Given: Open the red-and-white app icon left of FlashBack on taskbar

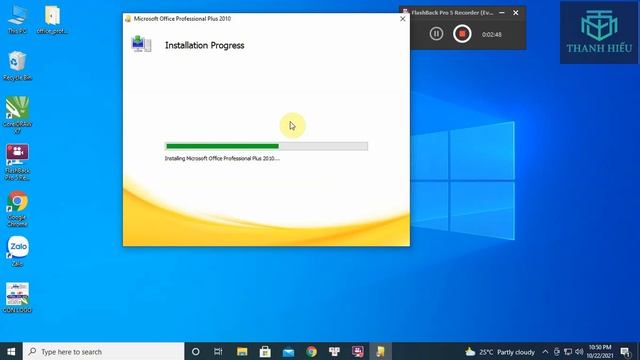Looking at the screenshot, I should tap(334, 351).
